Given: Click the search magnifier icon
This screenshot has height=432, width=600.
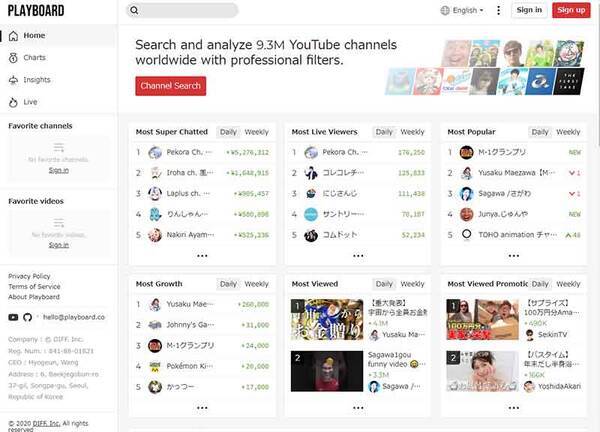Looking at the screenshot, I should (x=134, y=10).
